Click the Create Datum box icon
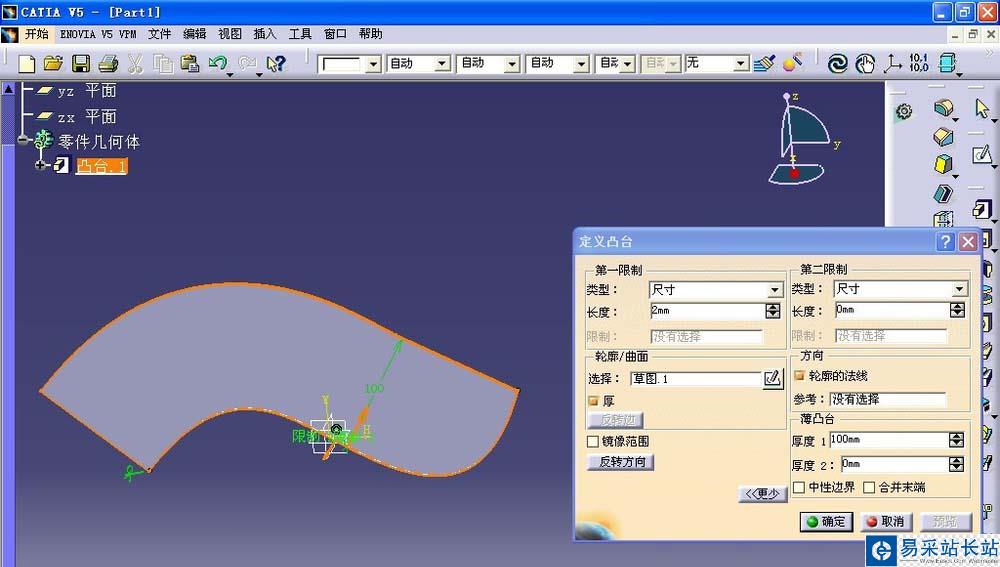1000x567 pixels. 948,63
